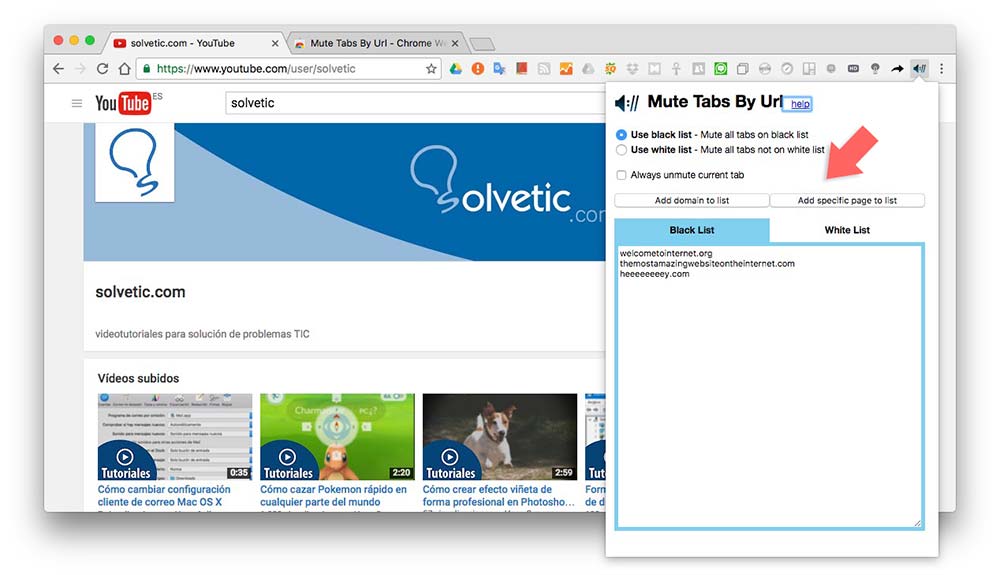Open Chrome's three-dot menu
1000x575 pixels.
coord(941,69)
